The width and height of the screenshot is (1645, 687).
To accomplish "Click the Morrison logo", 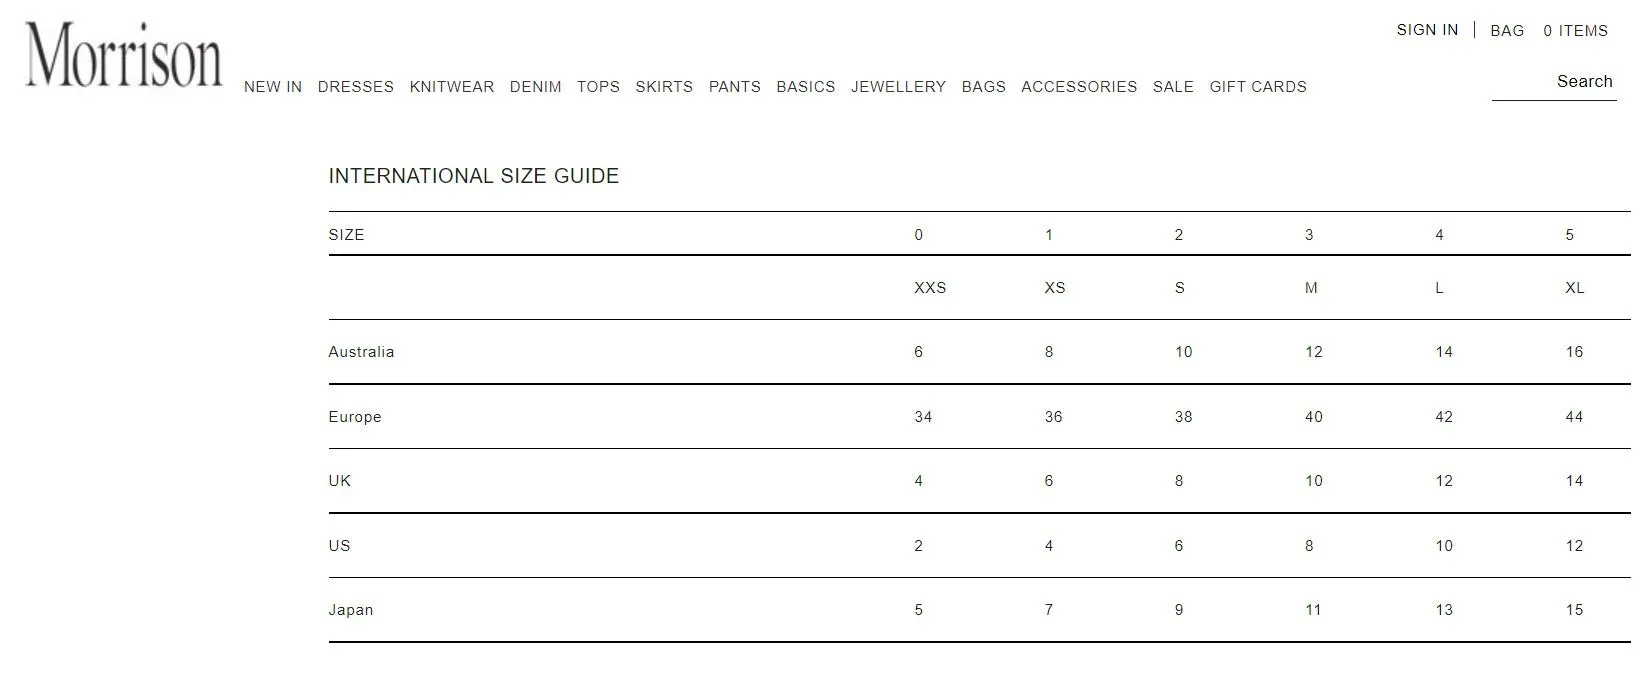I will [x=124, y=56].
